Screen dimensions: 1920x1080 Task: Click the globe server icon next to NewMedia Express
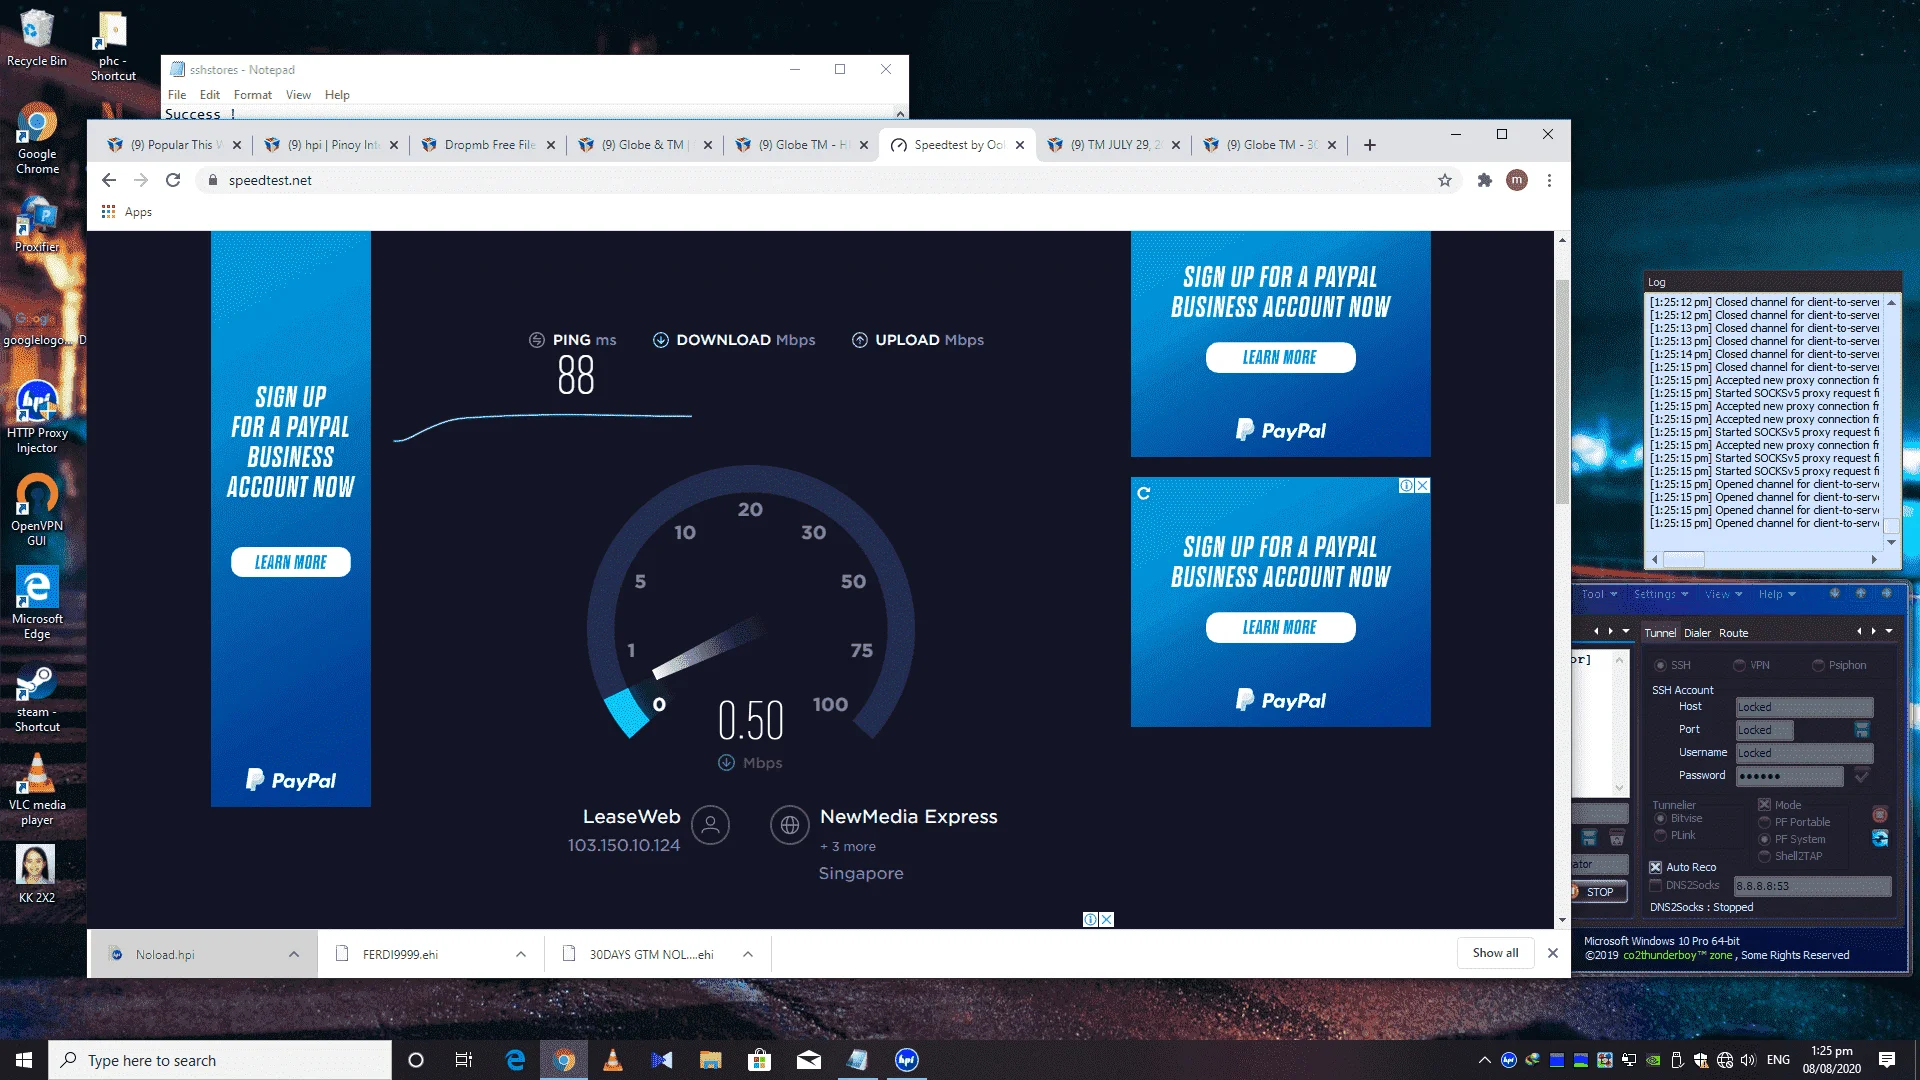click(x=789, y=825)
